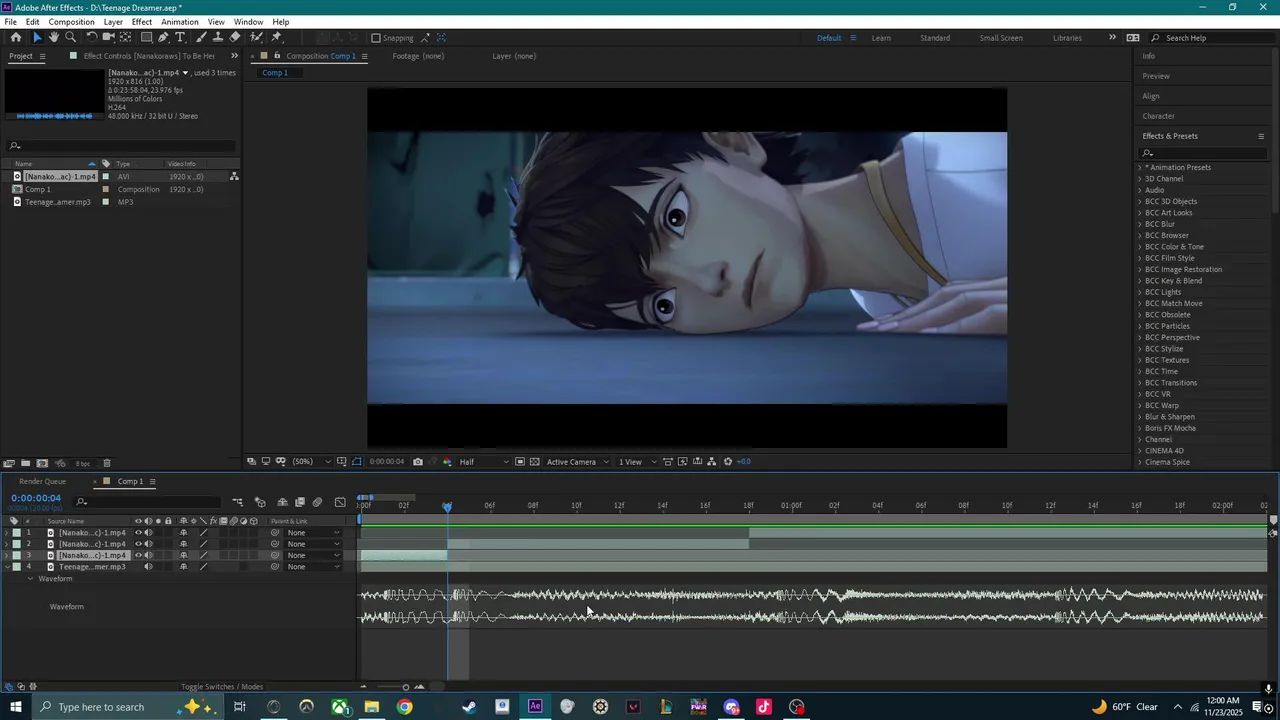
Task: Select the Horizontal Type tool
Action: click(181, 37)
